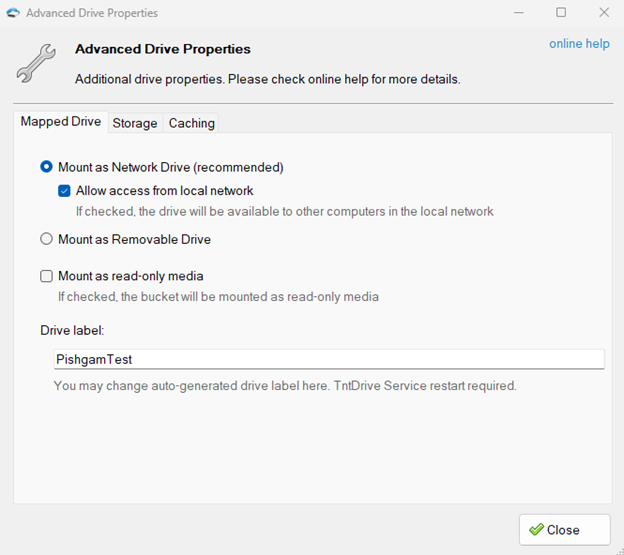Open the online help link
The width and height of the screenshot is (624, 555).
(x=579, y=43)
